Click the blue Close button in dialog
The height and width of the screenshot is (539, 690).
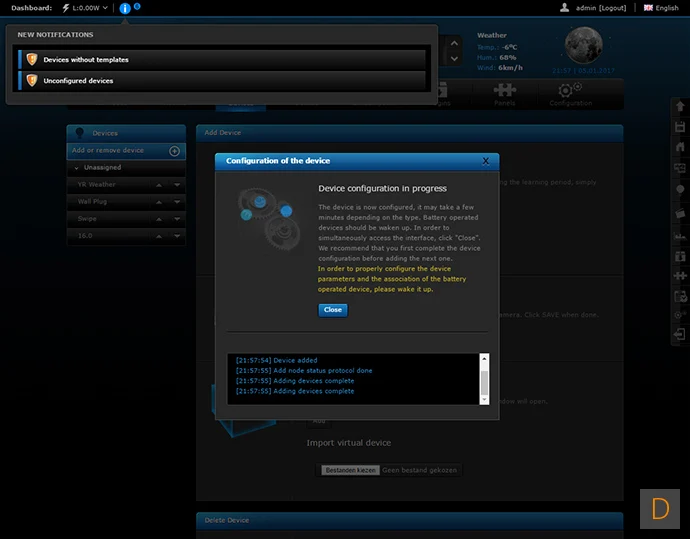point(333,310)
